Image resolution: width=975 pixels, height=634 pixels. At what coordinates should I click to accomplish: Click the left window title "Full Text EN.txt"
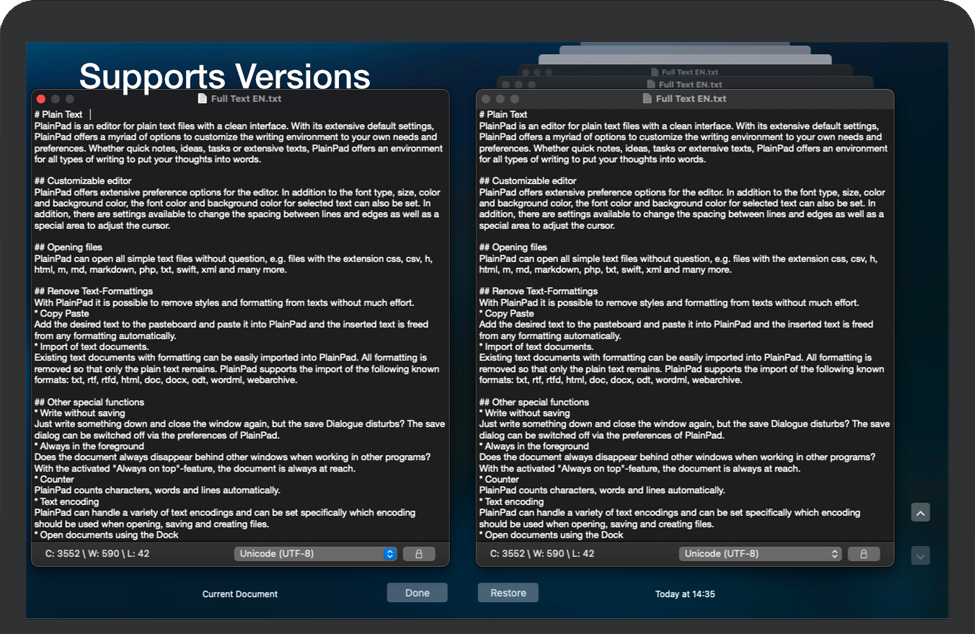[246, 99]
